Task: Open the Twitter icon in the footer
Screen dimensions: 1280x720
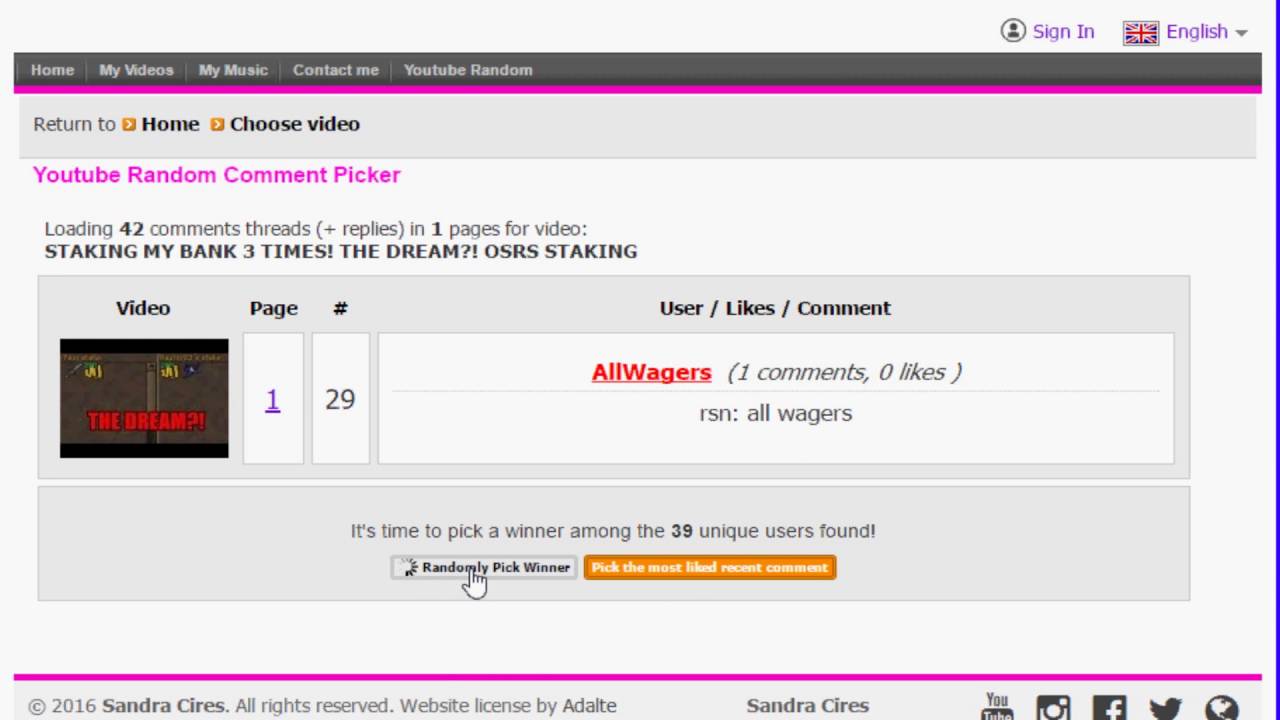Action: (x=1165, y=709)
